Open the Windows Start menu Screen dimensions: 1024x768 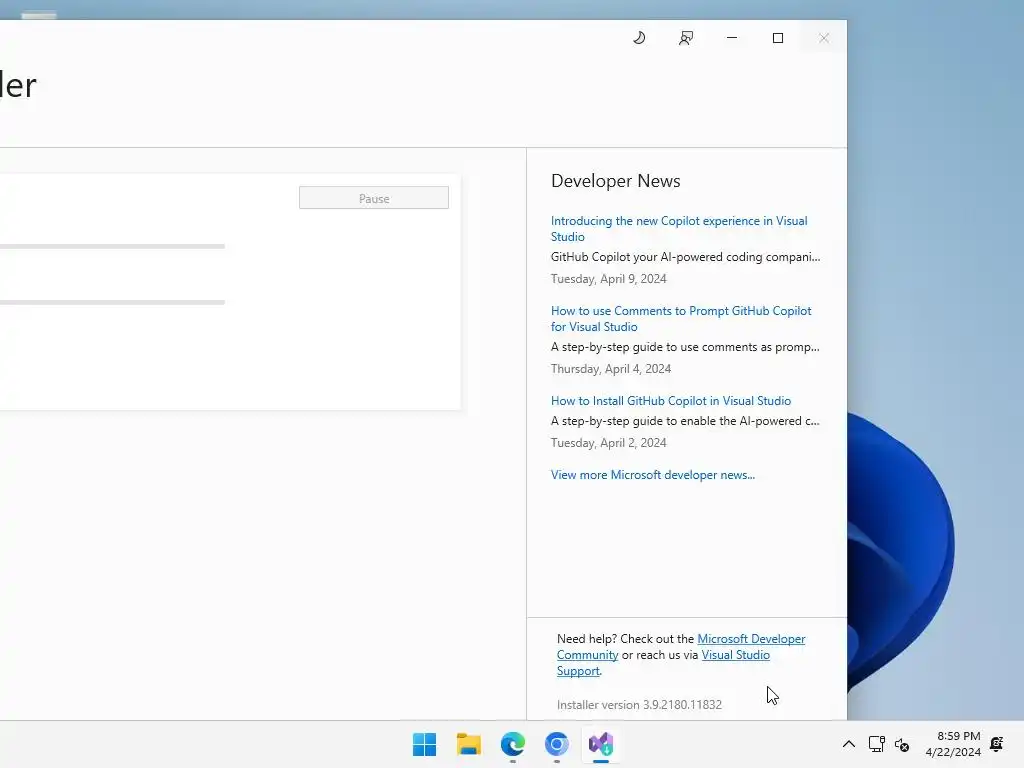(x=424, y=744)
